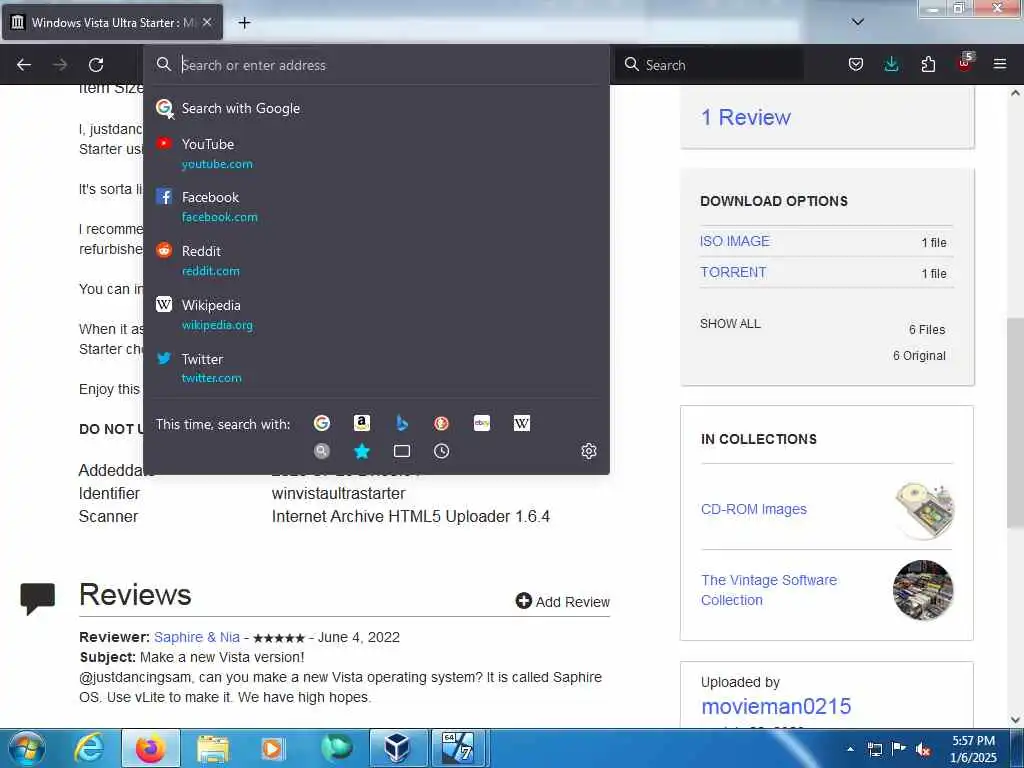Click the scrollbar up arrow
The image size is (1024, 768).
click(x=1015, y=93)
